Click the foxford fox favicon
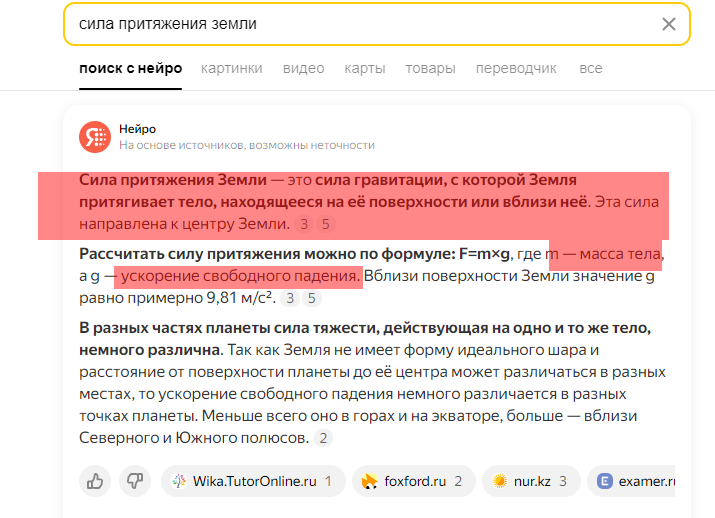Screen dimensions: 715x518 [370, 481]
